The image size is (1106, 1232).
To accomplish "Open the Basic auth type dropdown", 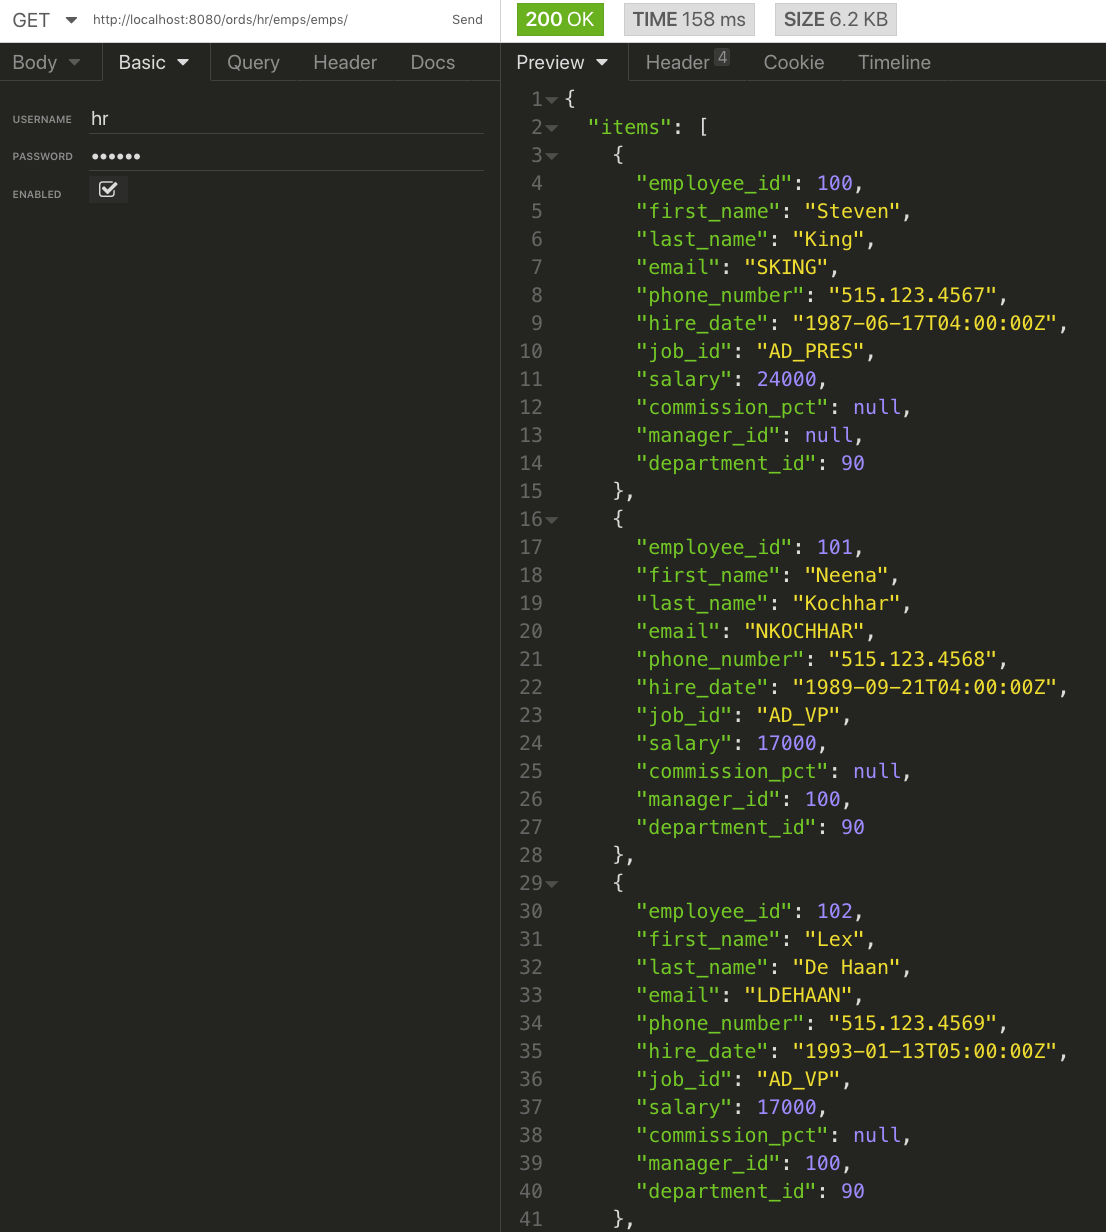I will [x=154, y=62].
